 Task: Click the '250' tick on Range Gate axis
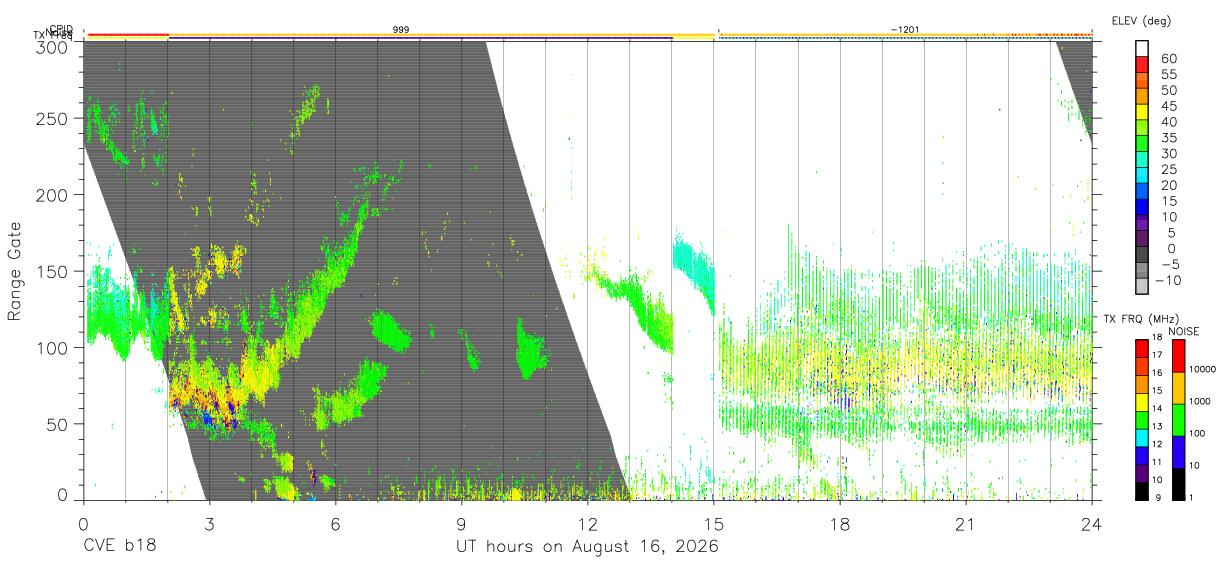(52, 119)
